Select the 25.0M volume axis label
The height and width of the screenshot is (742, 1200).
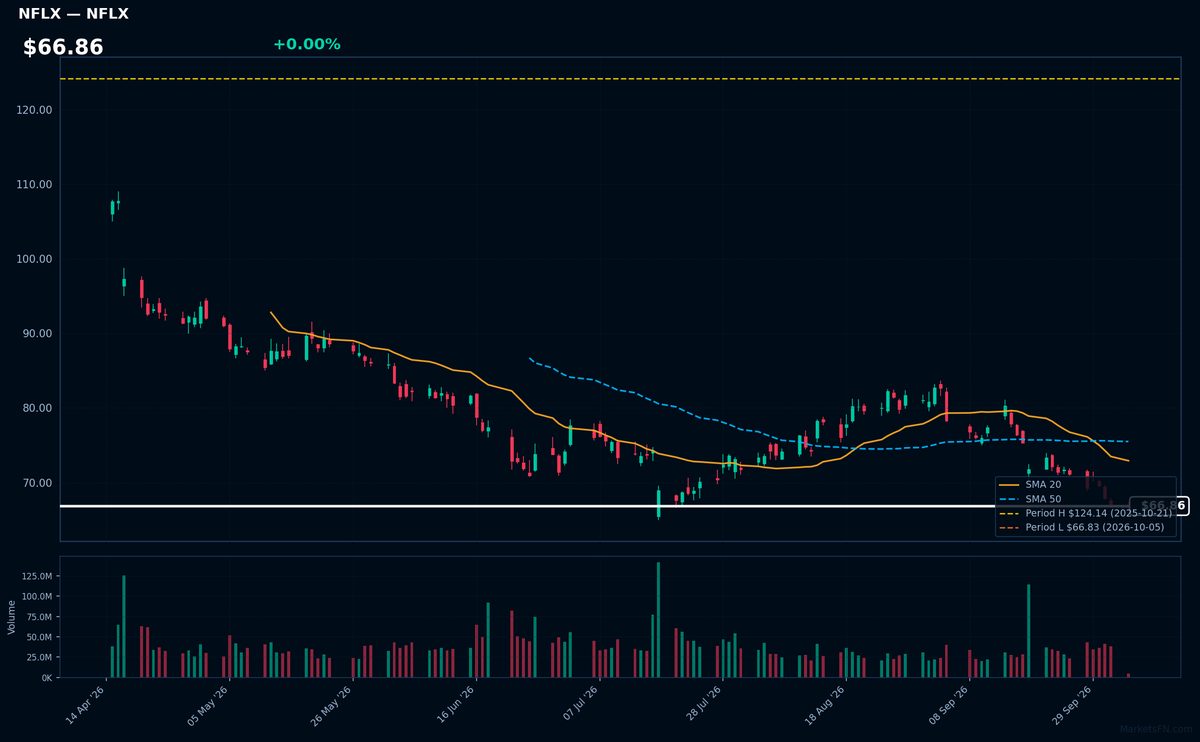[x=40, y=657]
